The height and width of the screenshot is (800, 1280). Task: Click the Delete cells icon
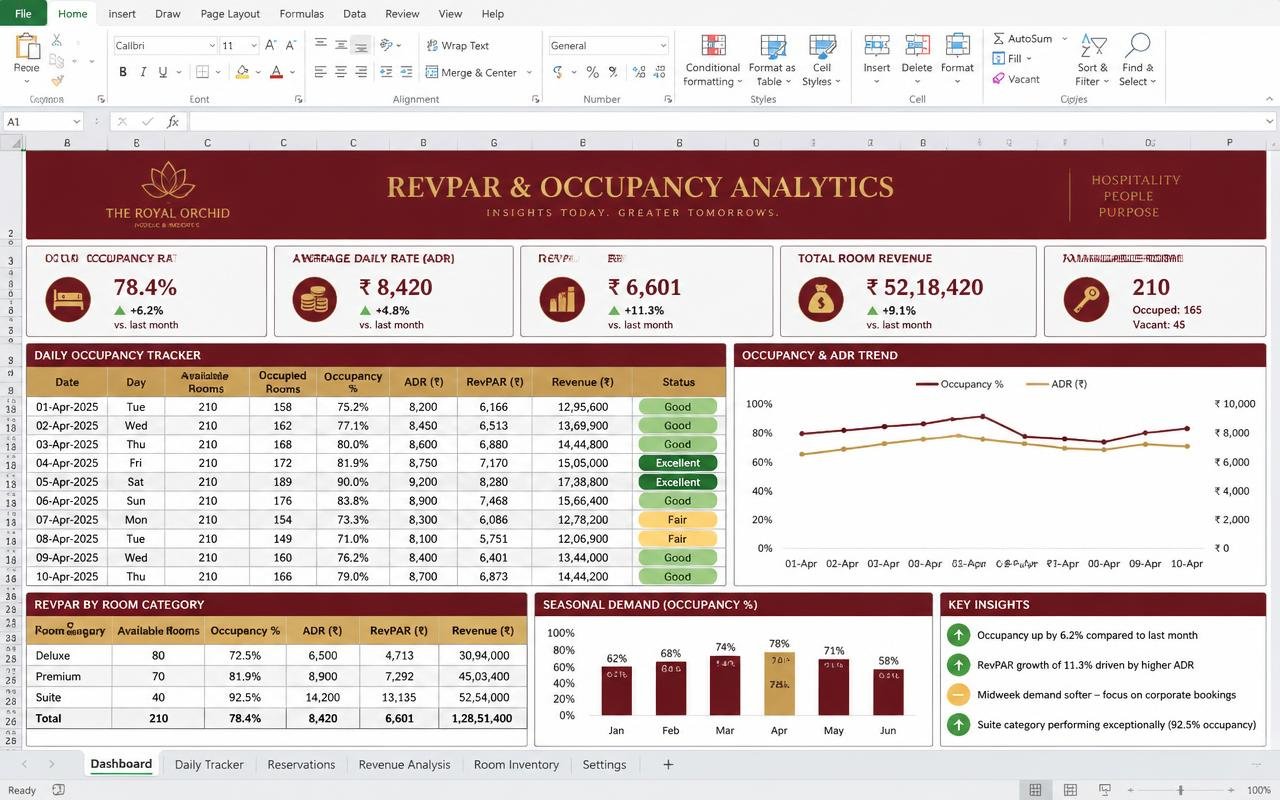coord(917,46)
